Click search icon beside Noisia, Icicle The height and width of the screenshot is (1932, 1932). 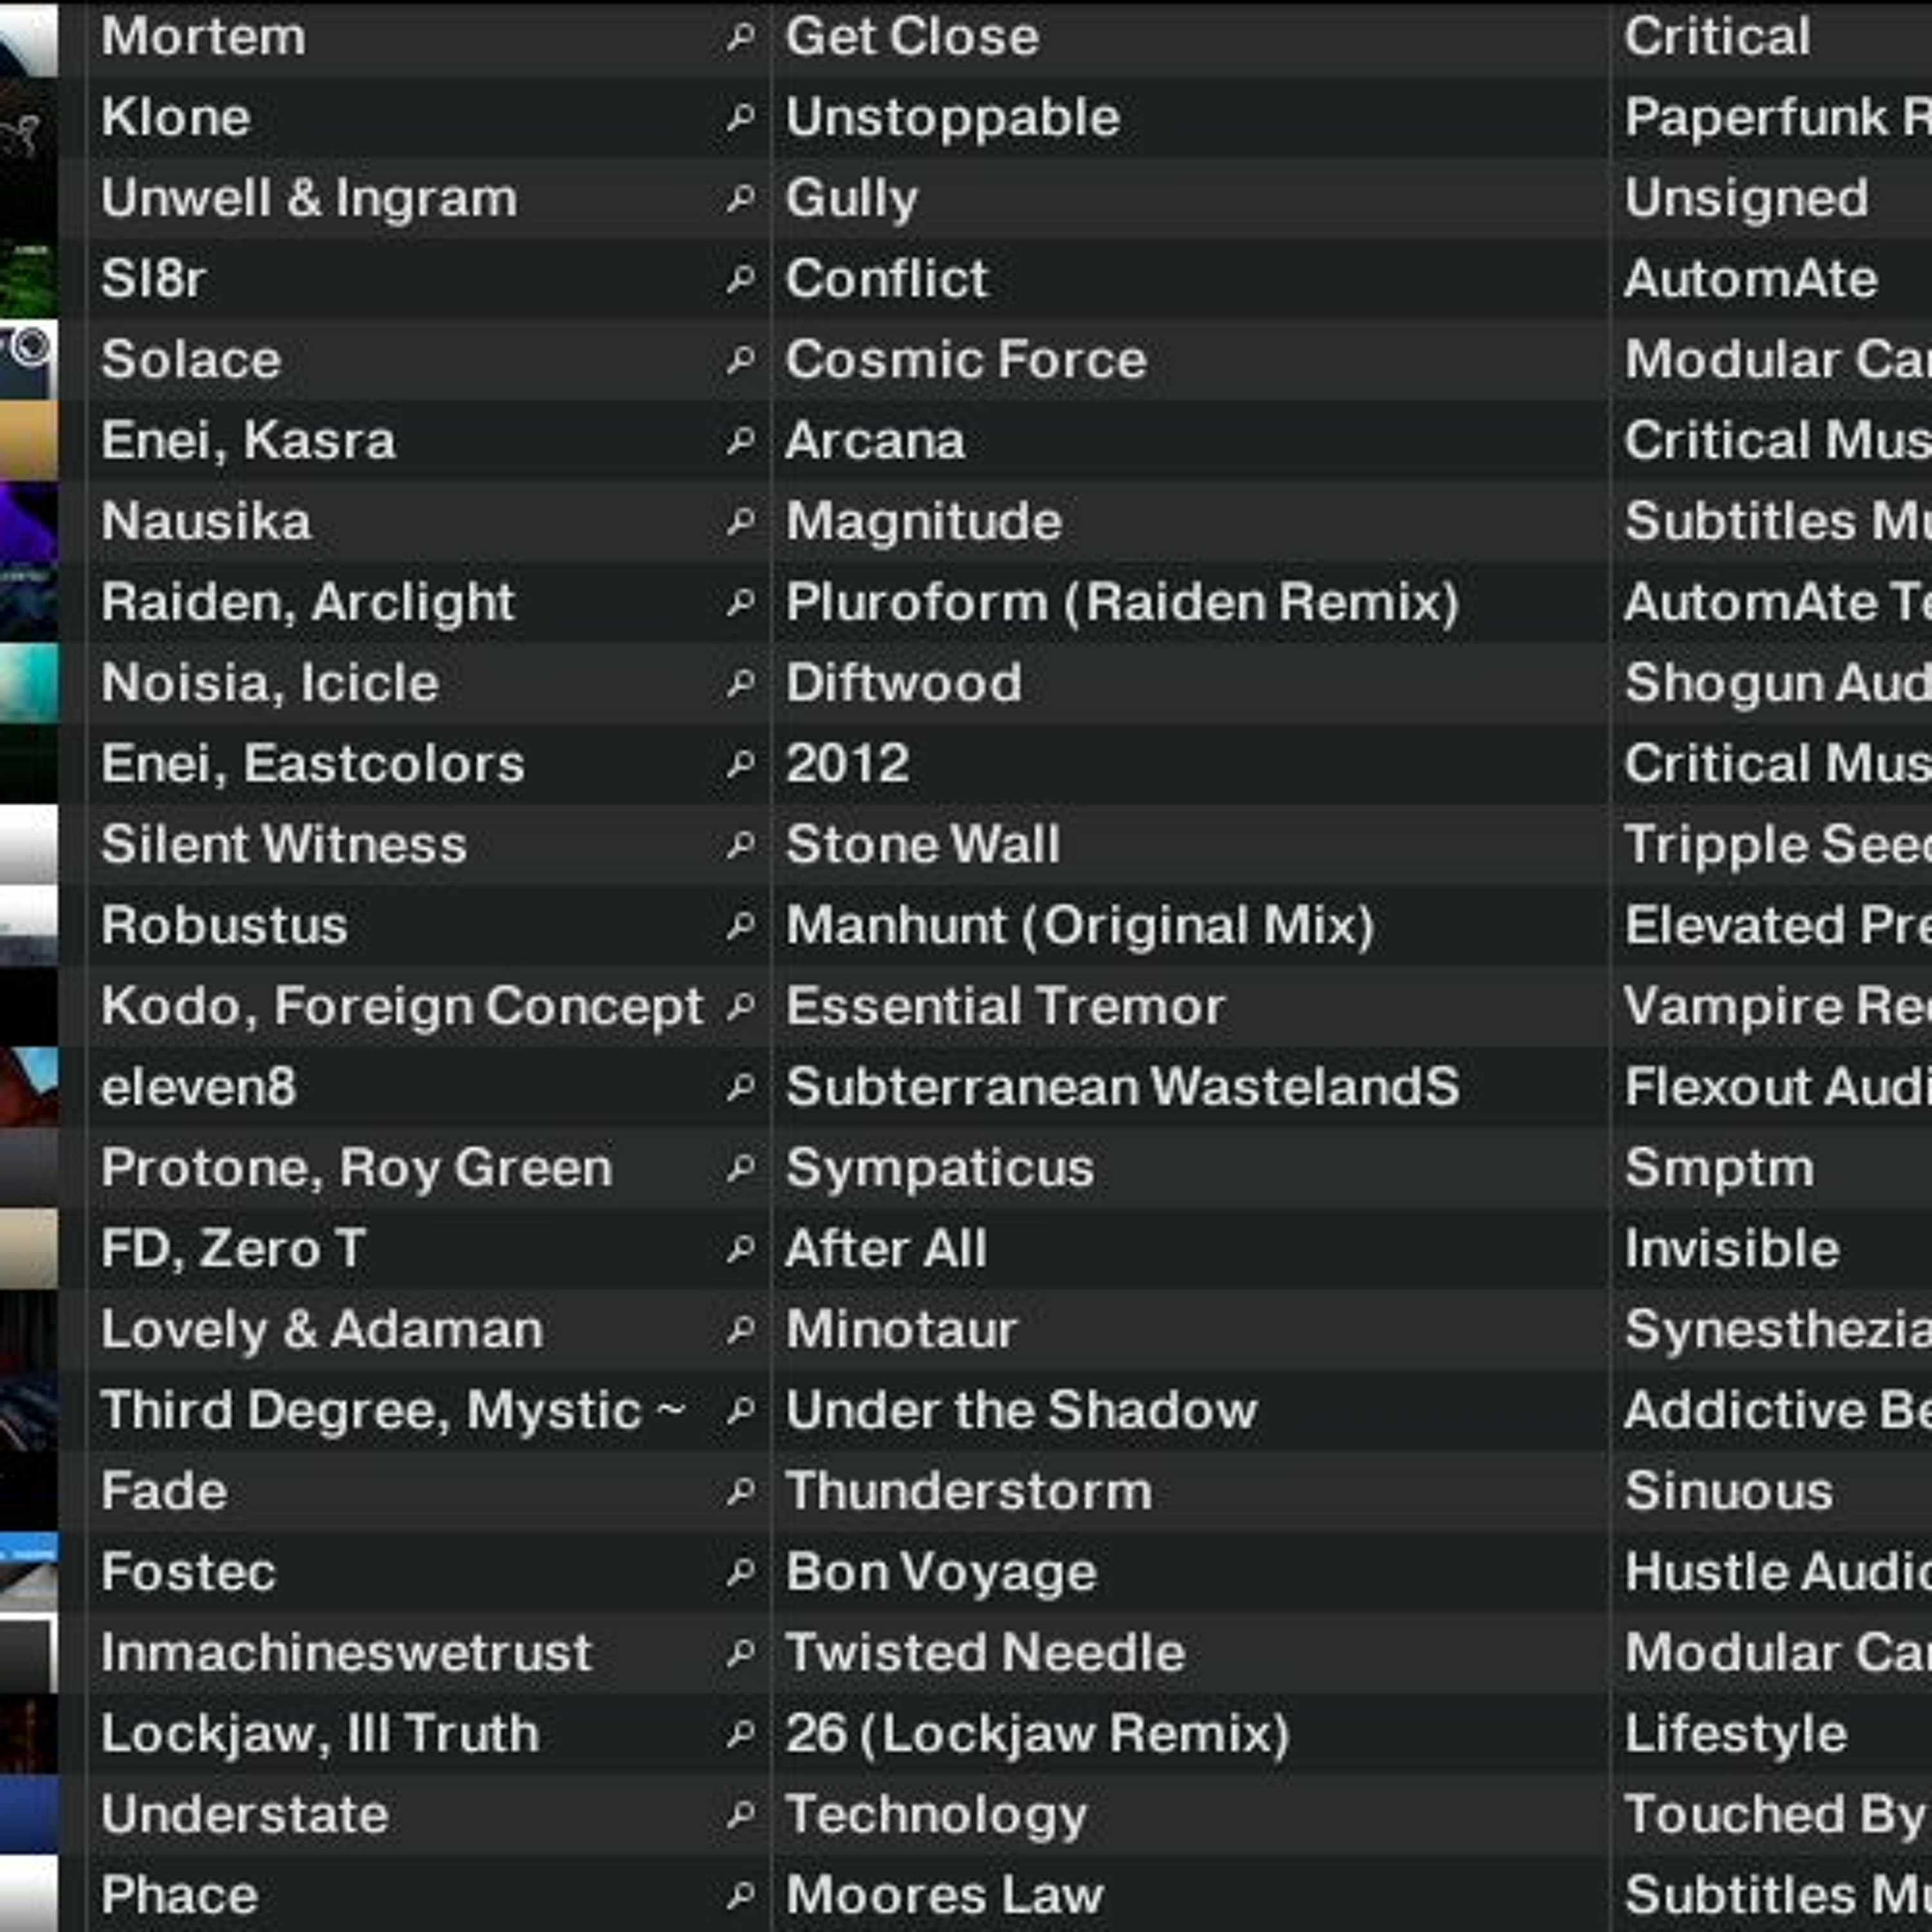[740, 684]
